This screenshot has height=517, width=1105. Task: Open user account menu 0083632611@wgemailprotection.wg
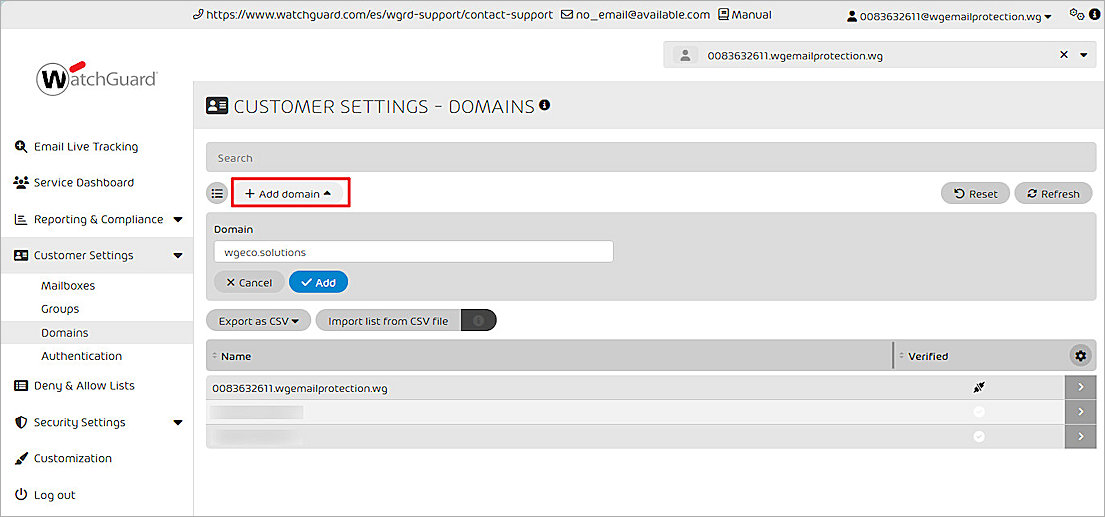tap(949, 15)
